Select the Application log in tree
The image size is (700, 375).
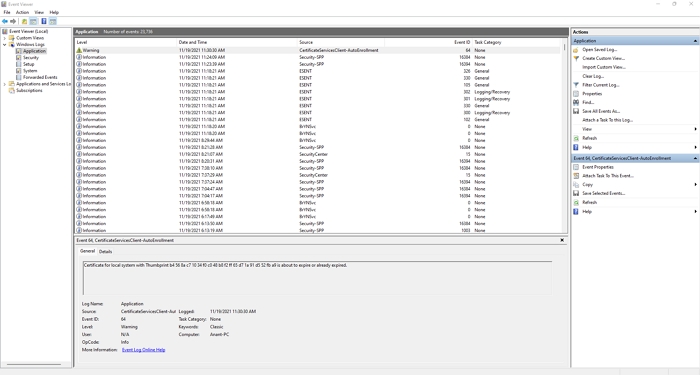(34, 51)
